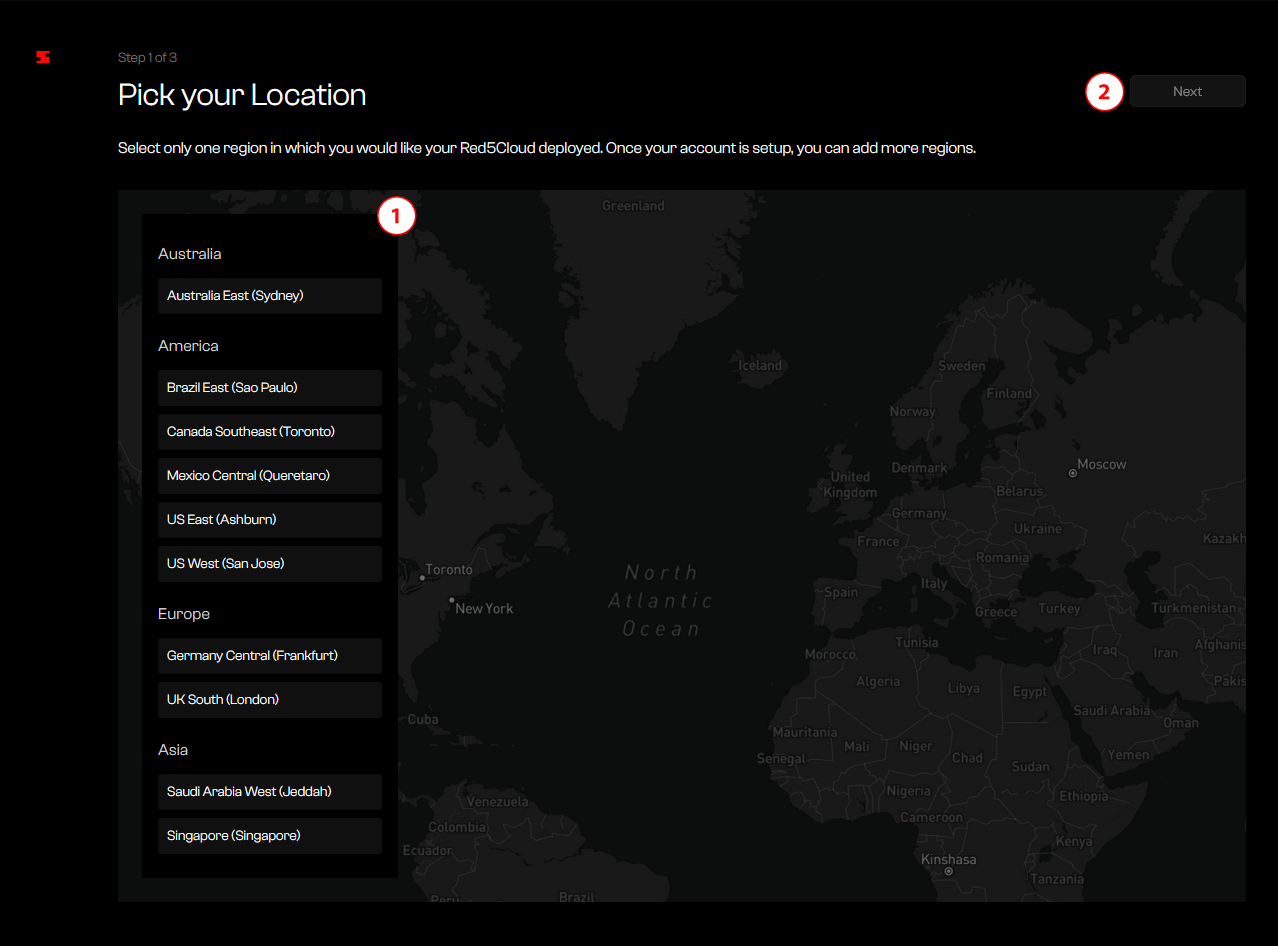The image size is (1278, 946).
Task: Select UK South (London) region
Action: point(270,700)
